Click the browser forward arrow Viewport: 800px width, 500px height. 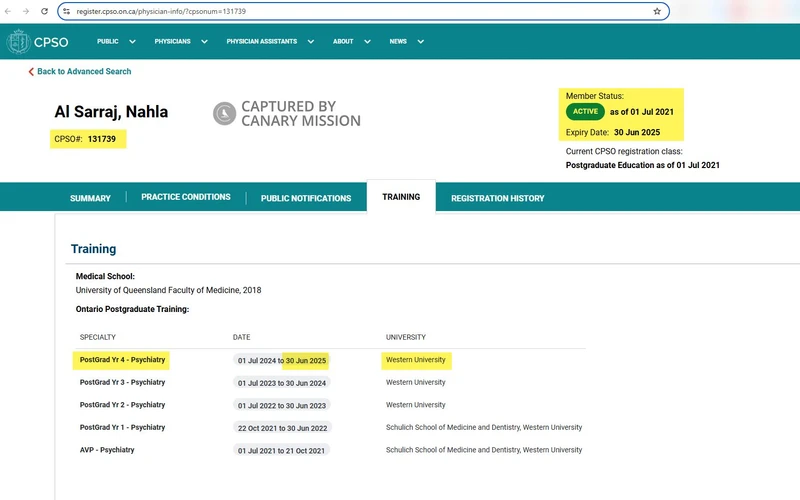(26, 11)
